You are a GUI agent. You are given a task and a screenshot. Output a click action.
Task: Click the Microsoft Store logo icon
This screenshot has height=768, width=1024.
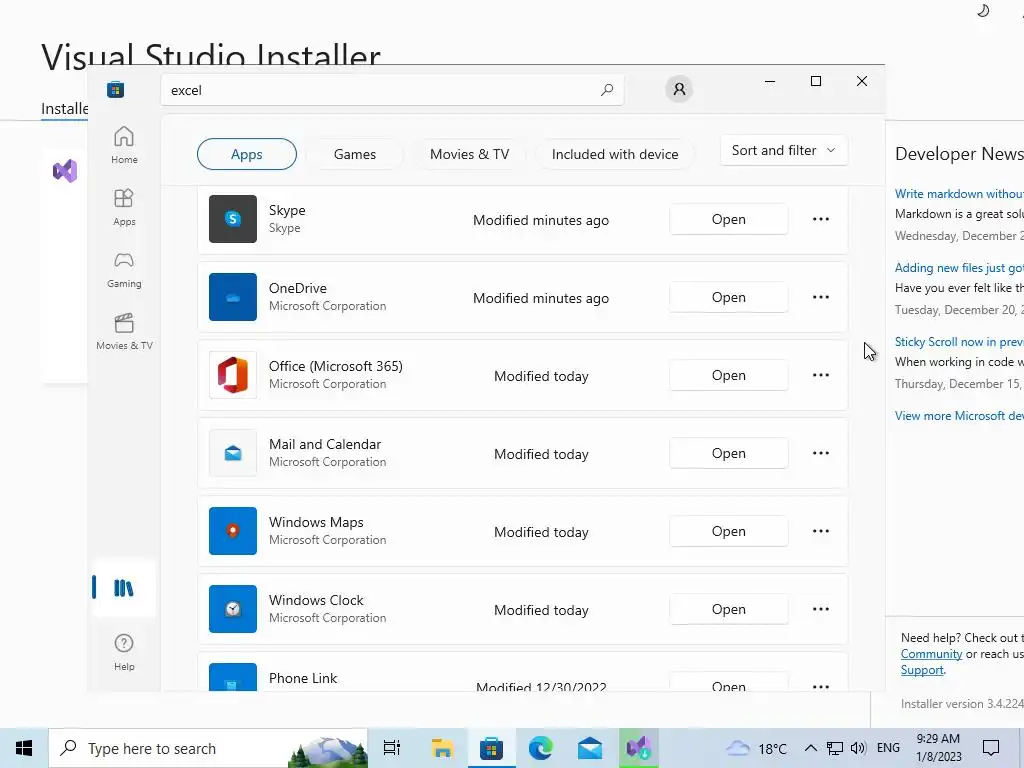tap(116, 89)
